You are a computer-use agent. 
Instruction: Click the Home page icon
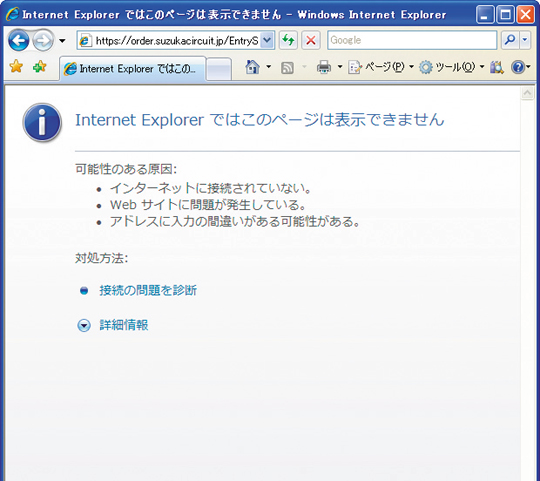click(252, 67)
